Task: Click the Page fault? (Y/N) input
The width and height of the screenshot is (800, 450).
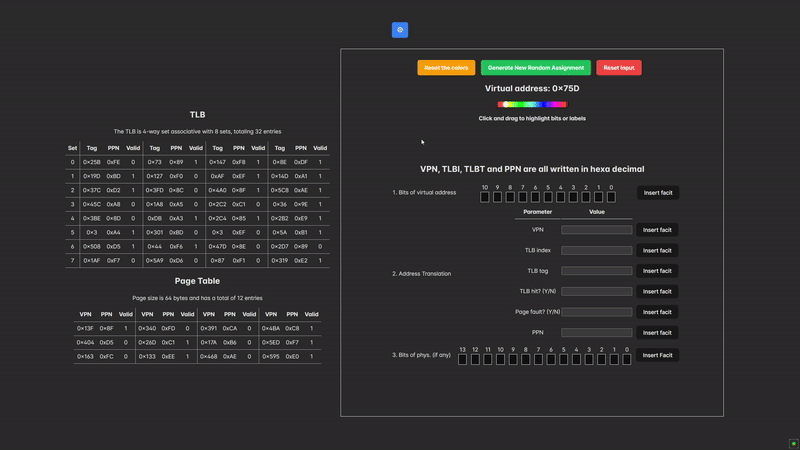Action: (596, 312)
